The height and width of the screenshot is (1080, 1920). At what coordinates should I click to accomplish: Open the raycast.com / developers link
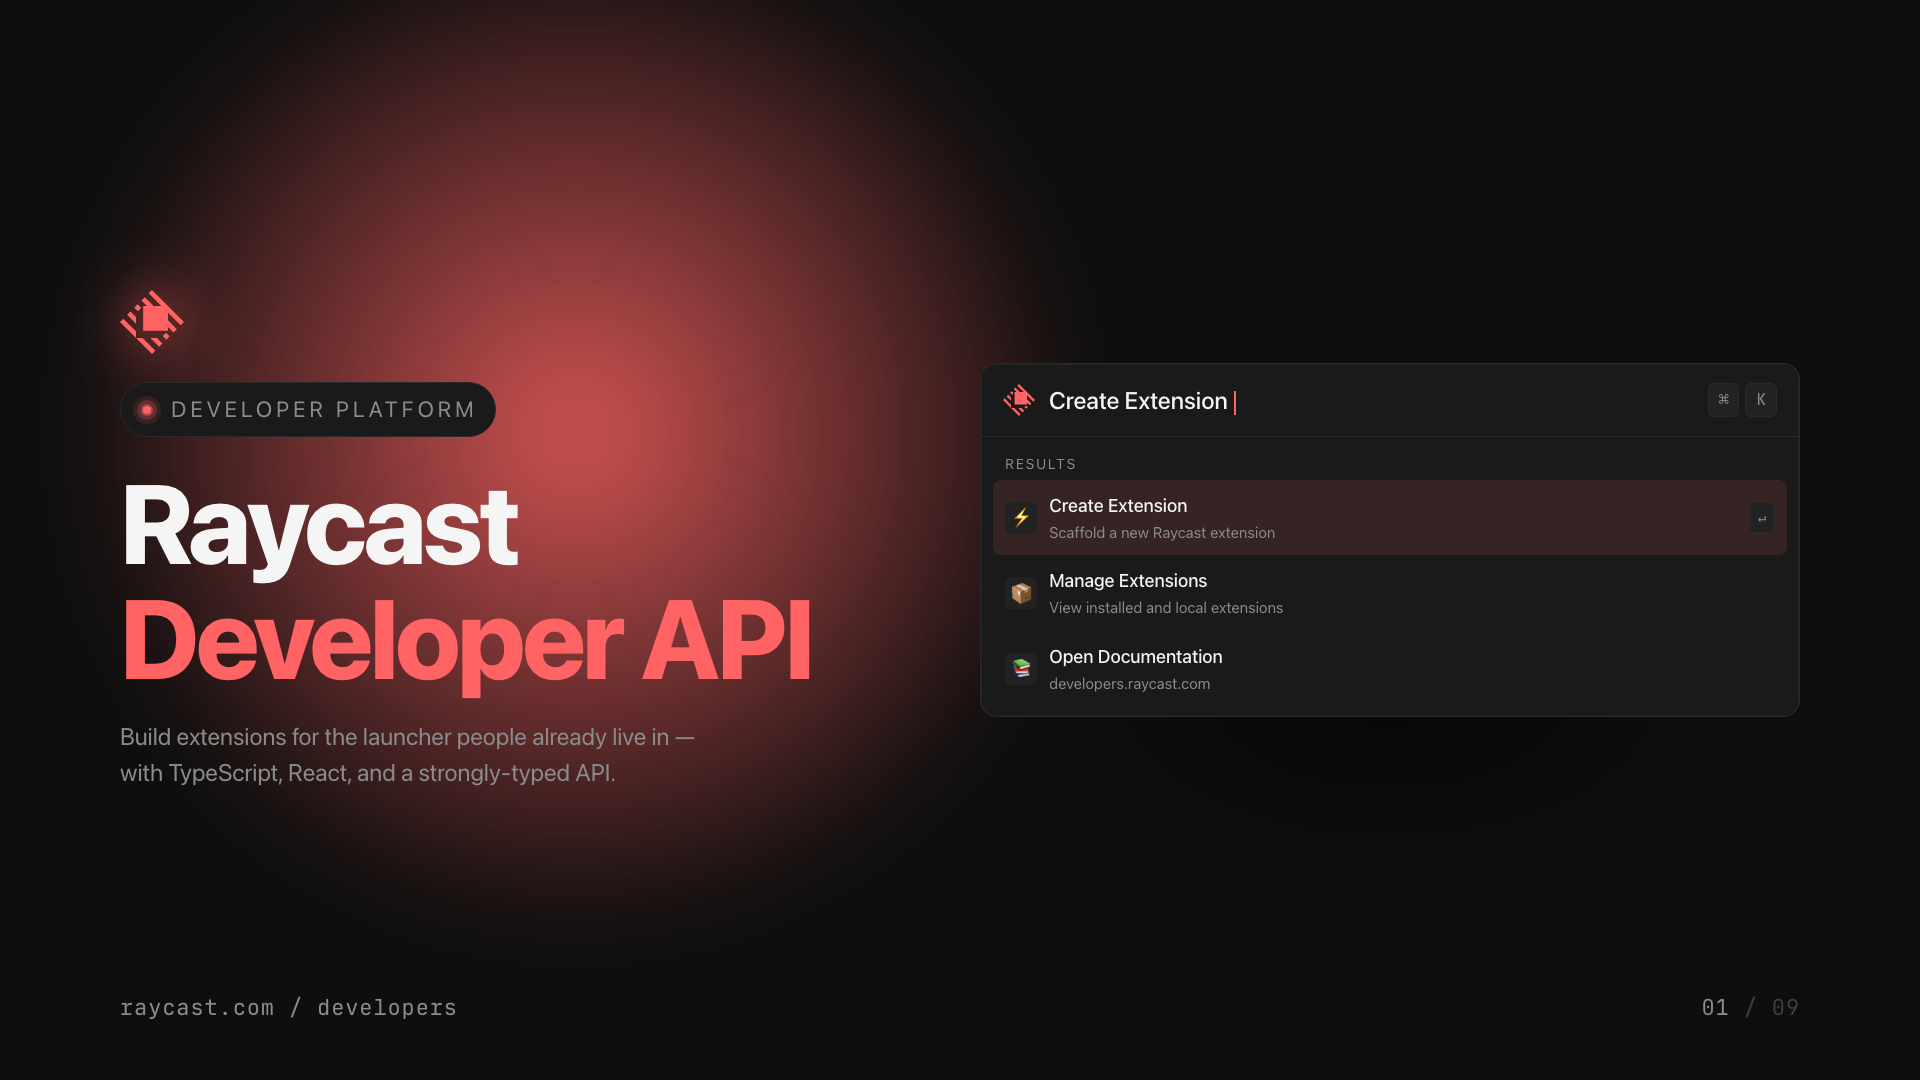[x=288, y=1008]
